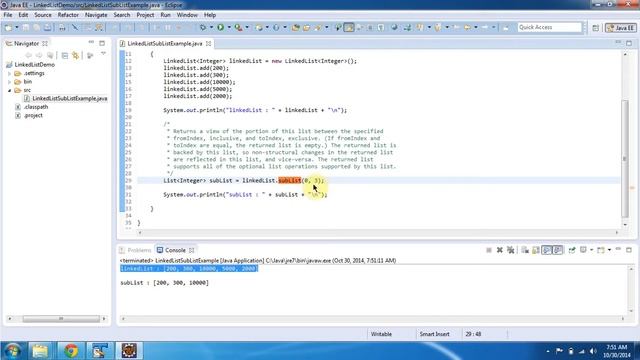Expand the bin folder
Screen dimensions: 640x360
(9, 82)
